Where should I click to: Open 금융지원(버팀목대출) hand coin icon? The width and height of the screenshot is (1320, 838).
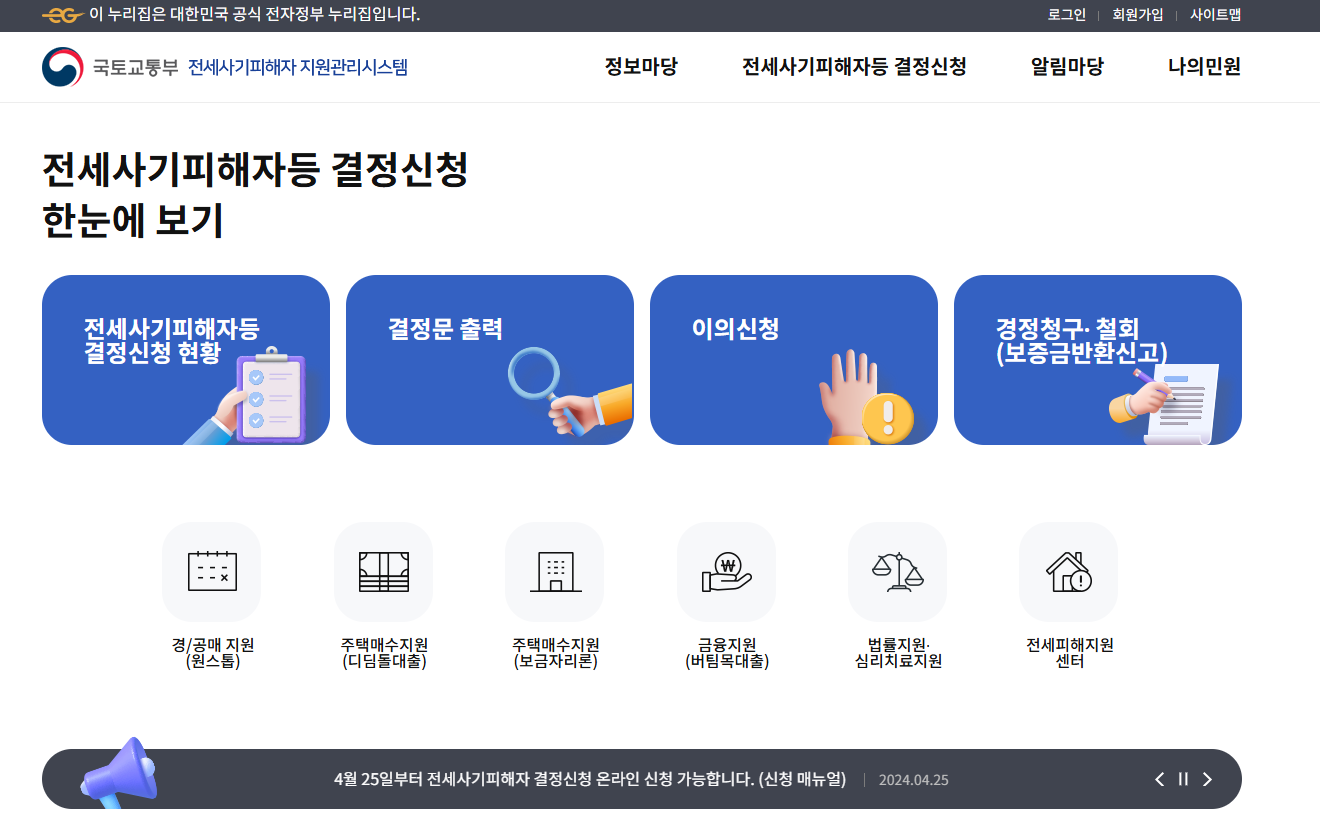pyautogui.click(x=727, y=572)
